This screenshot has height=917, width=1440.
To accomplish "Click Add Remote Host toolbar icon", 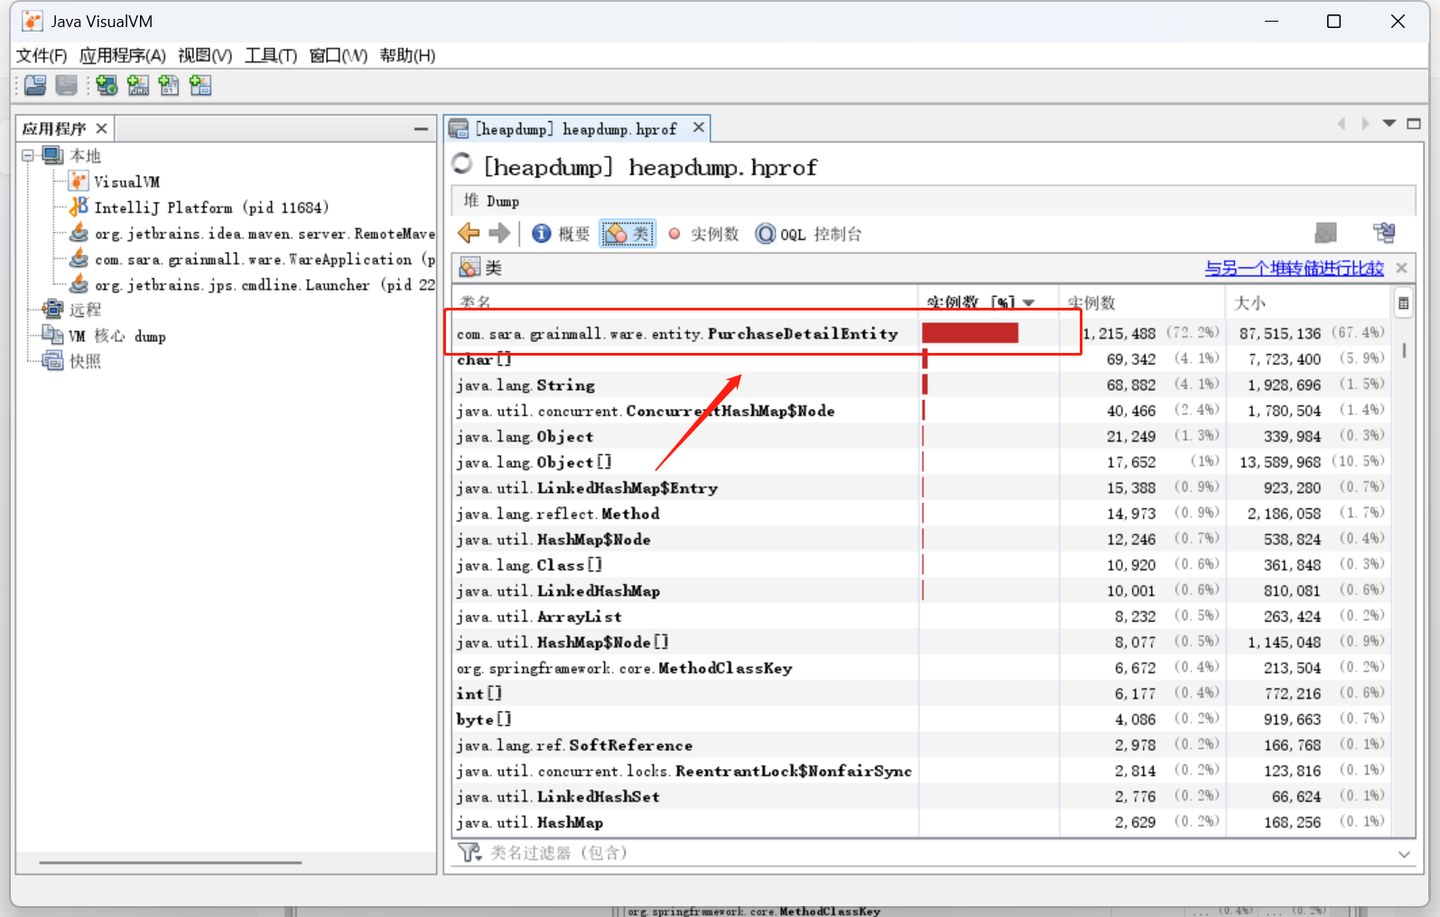I will tap(107, 86).
